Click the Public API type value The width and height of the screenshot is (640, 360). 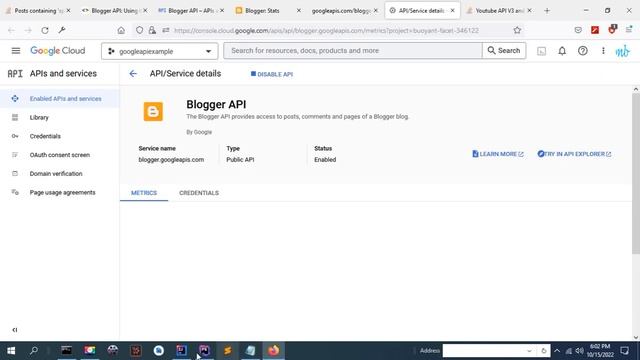pos(240,160)
